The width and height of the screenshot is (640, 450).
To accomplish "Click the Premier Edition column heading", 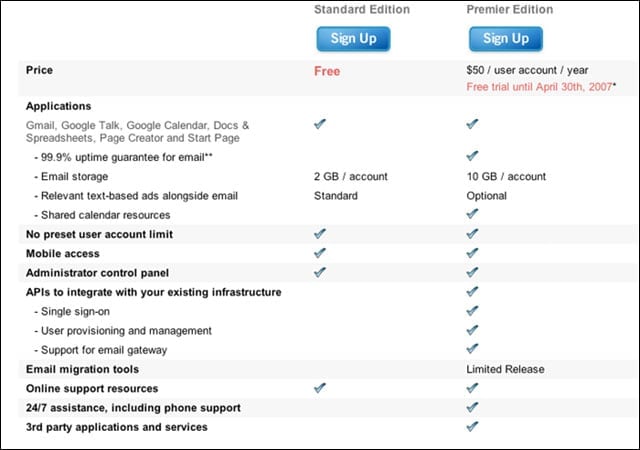I will tap(509, 9).
